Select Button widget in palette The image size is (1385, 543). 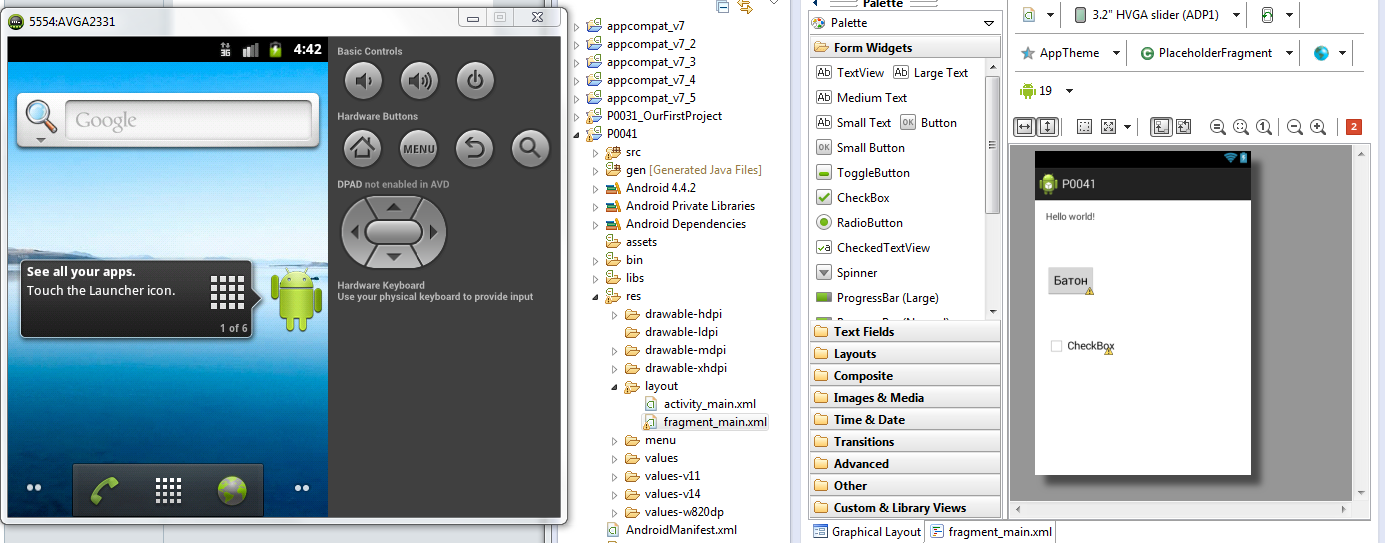(928, 123)
